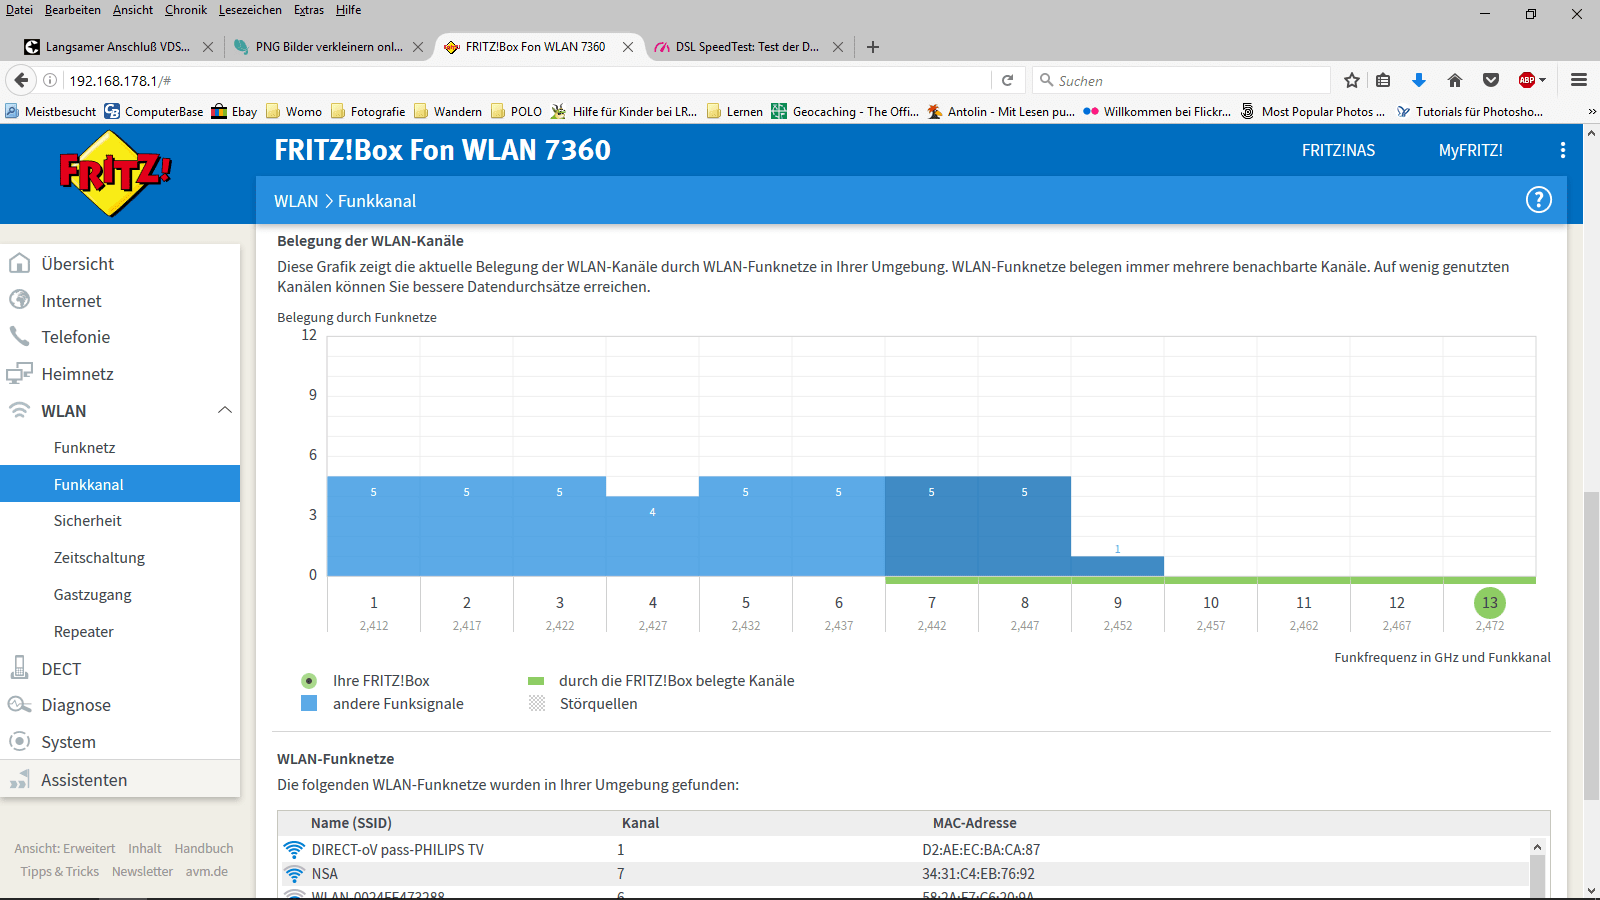The width and height of the screenshot is (1600, 900).
Task: Bookmark page with the star icon
Action: [1352, 80]
